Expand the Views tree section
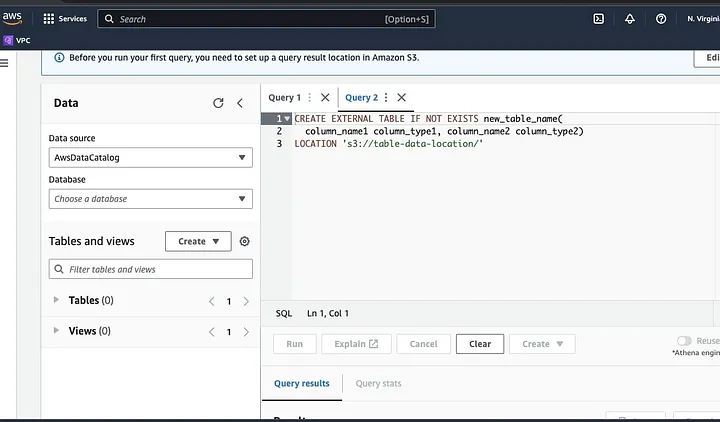Image resolution: width=720 pixels, height=422 pixels. coord(56,331)
